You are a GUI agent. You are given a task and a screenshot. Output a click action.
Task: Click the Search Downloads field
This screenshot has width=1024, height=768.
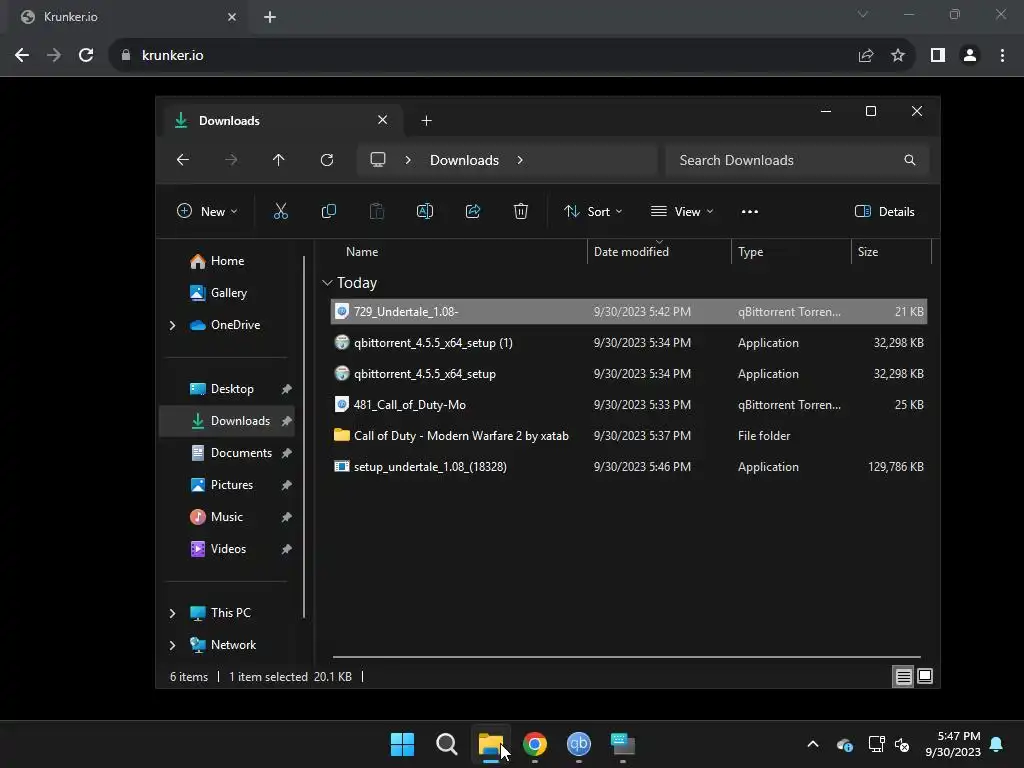[x=797, y=160]
